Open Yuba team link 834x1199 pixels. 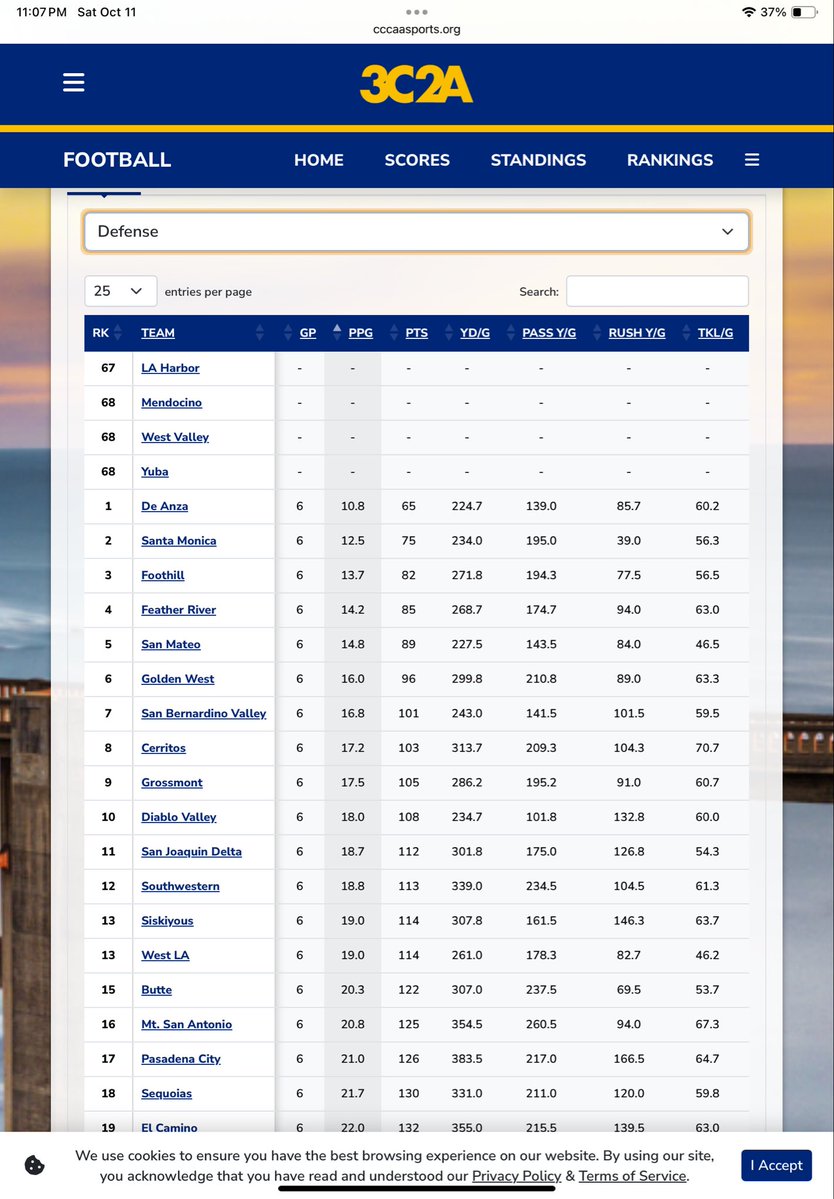(x=154, y=472)
